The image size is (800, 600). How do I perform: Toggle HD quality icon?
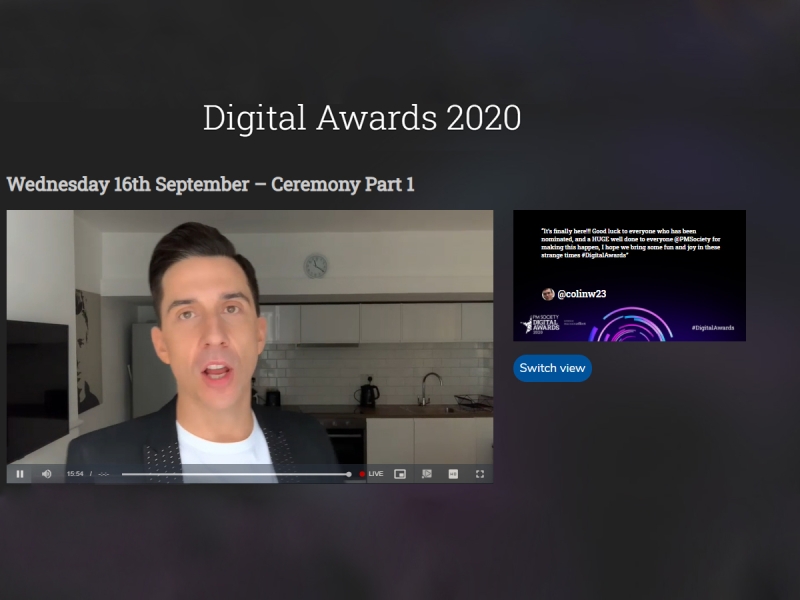pos(453,474)
